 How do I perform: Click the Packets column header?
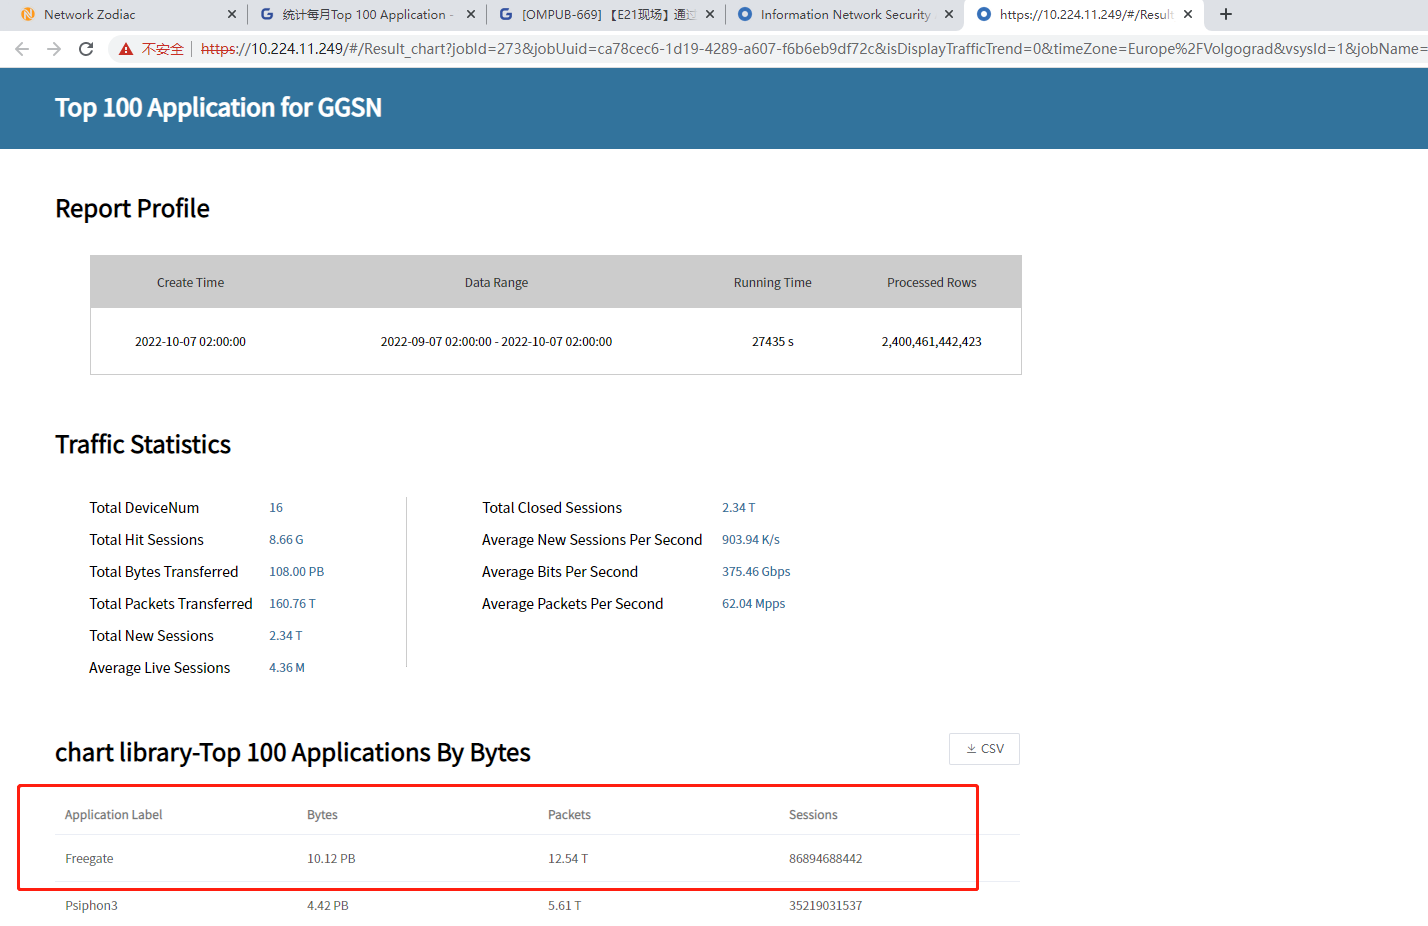[569, 815]
